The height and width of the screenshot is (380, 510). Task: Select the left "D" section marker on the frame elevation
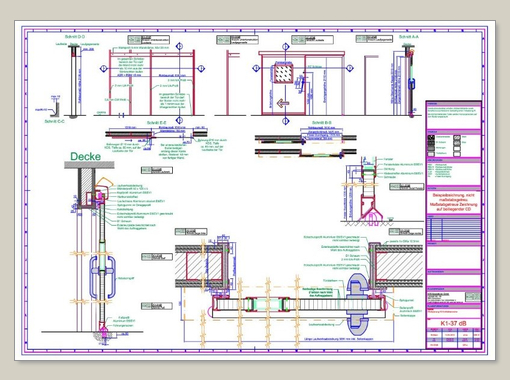point(104,69)
